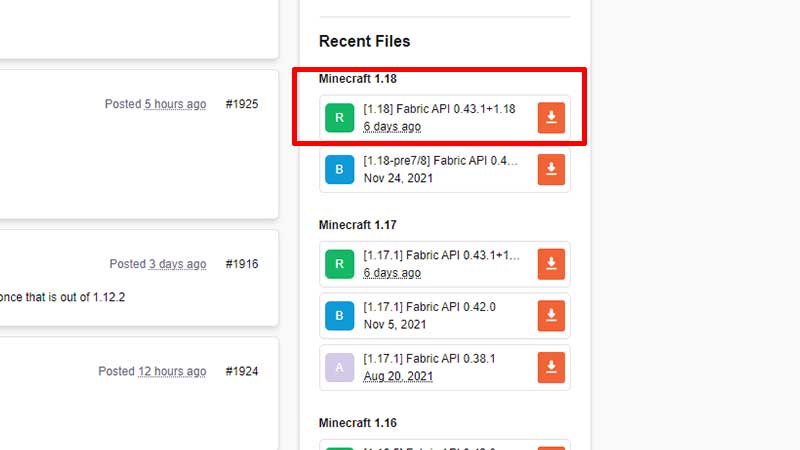Download the 1.17.1 Fabric API 0.42.0 file
This screenshot has height=450, width=800.
coord(551,316)
